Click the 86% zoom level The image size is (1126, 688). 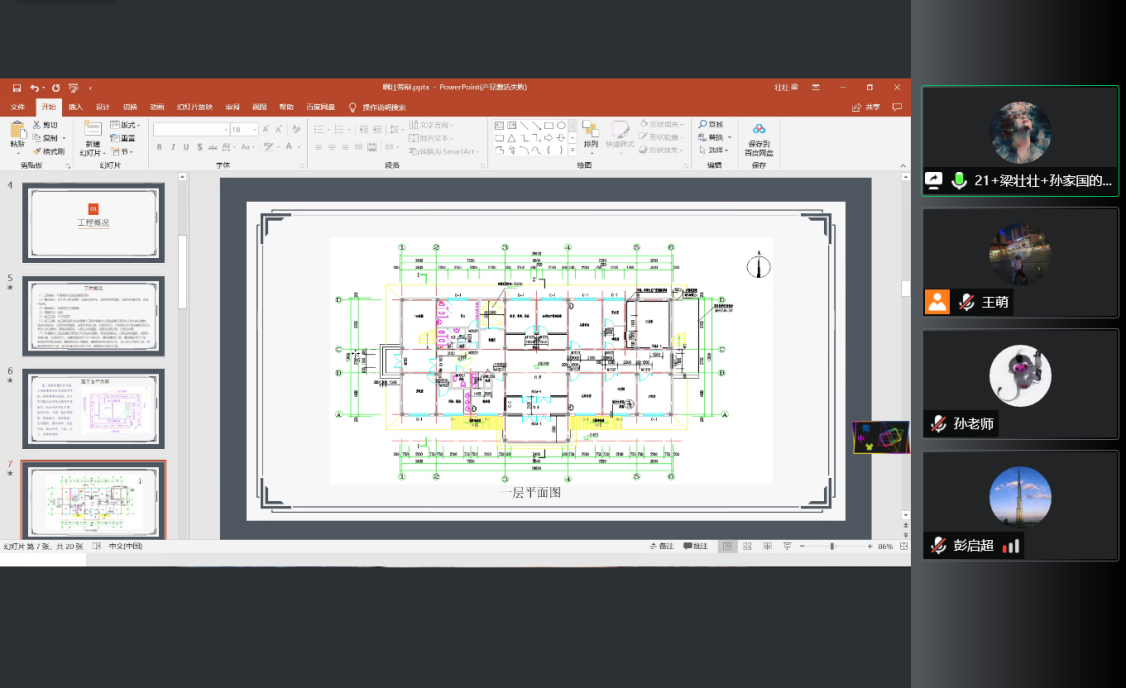click(x=885, y=547)
